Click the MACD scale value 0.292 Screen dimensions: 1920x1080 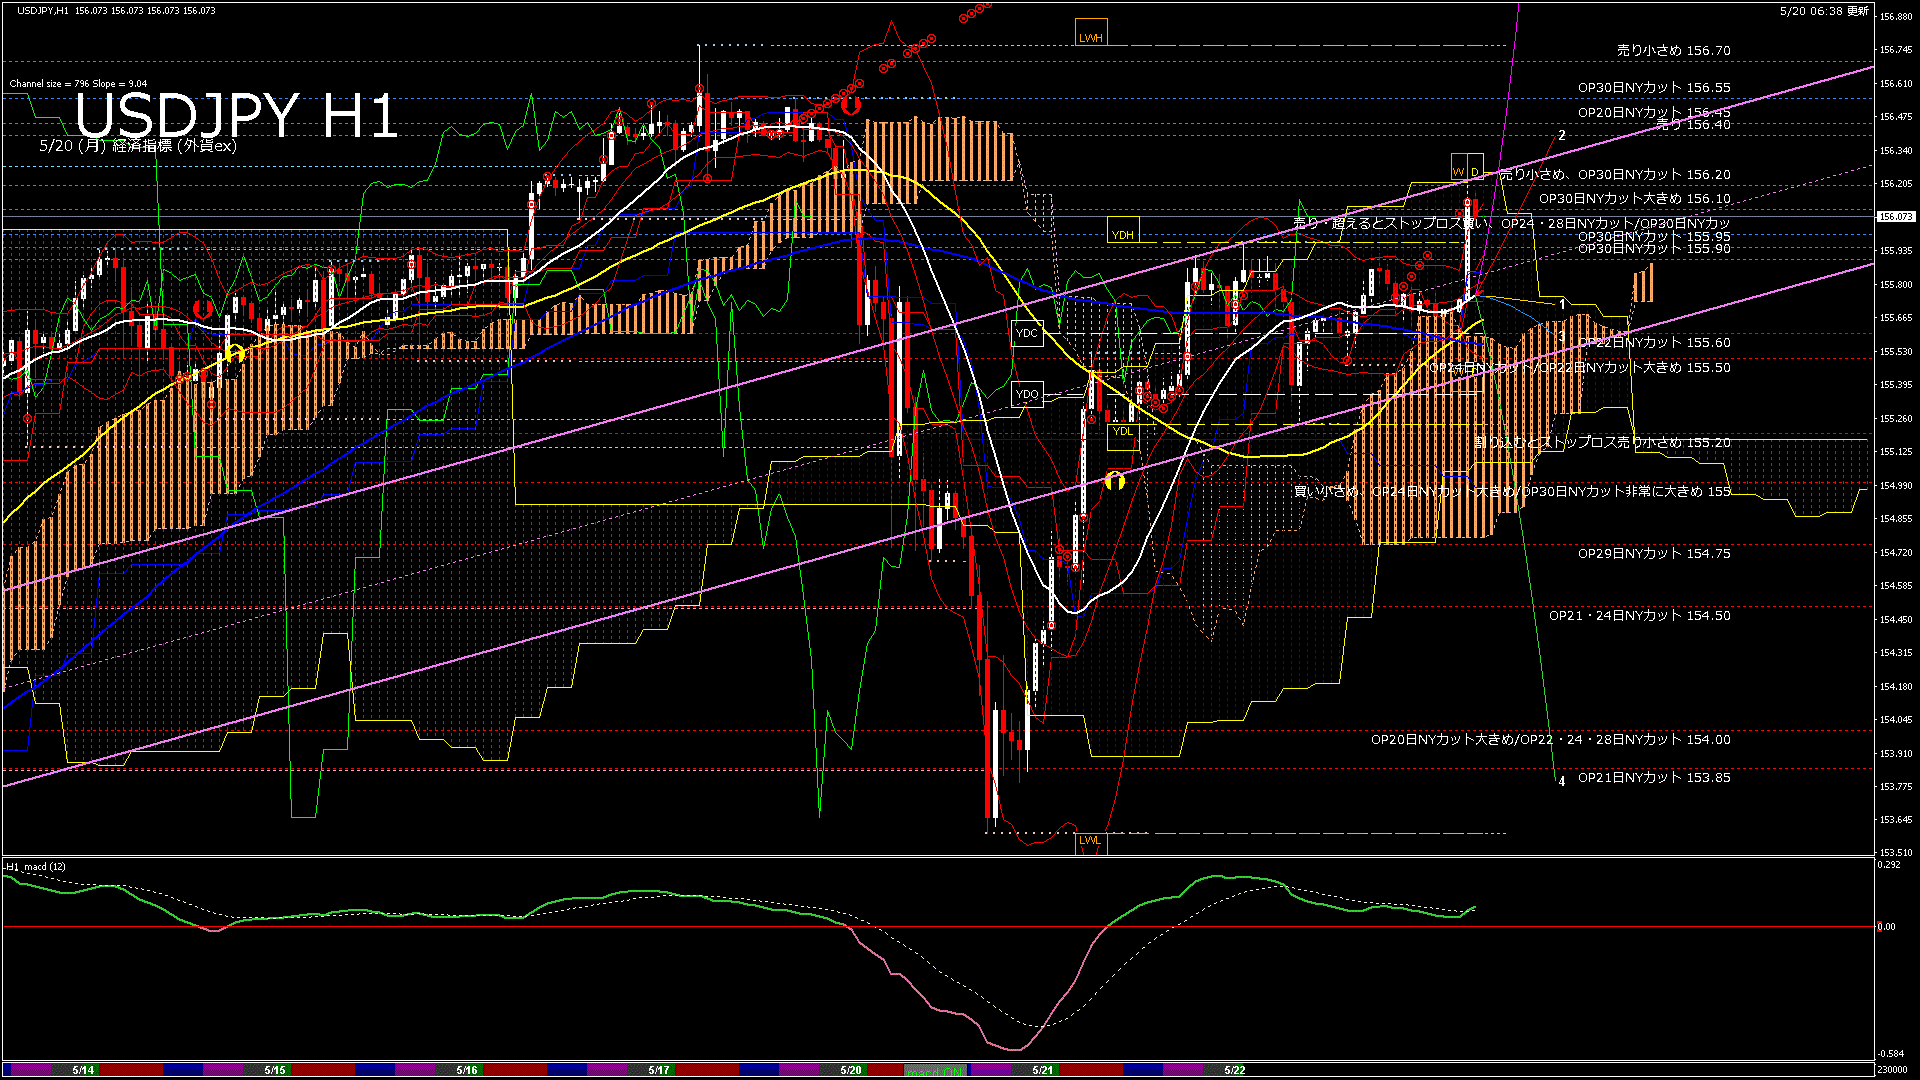click(x=1889, y=865)
